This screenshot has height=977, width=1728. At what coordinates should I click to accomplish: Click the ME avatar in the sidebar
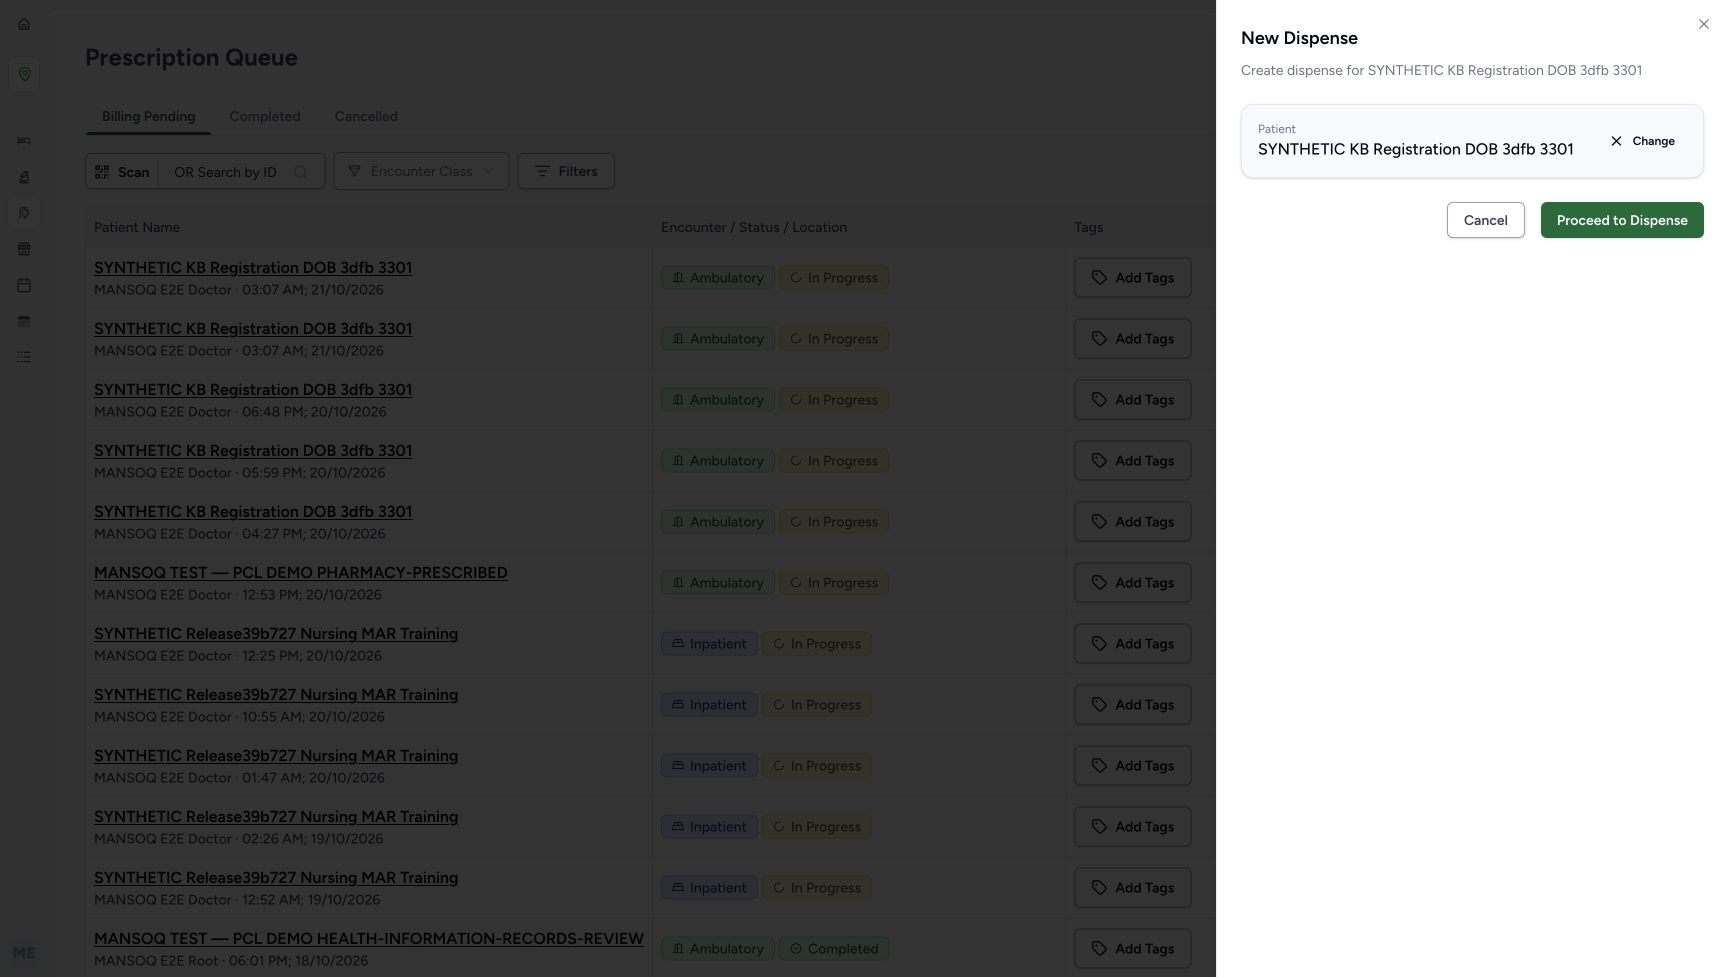click(x=24, y=953)
